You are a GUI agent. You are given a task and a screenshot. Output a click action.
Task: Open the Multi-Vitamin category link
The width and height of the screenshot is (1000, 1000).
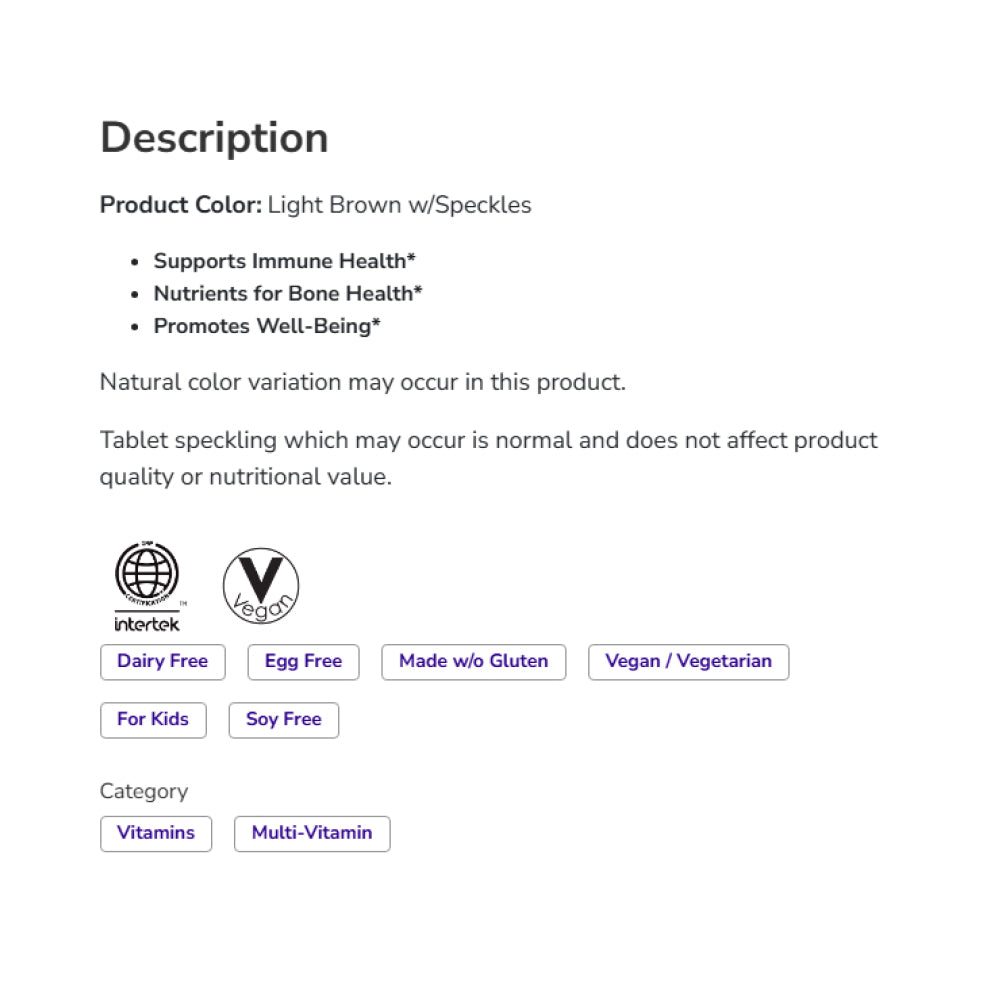pyautogui.click(x=312, y=834)
